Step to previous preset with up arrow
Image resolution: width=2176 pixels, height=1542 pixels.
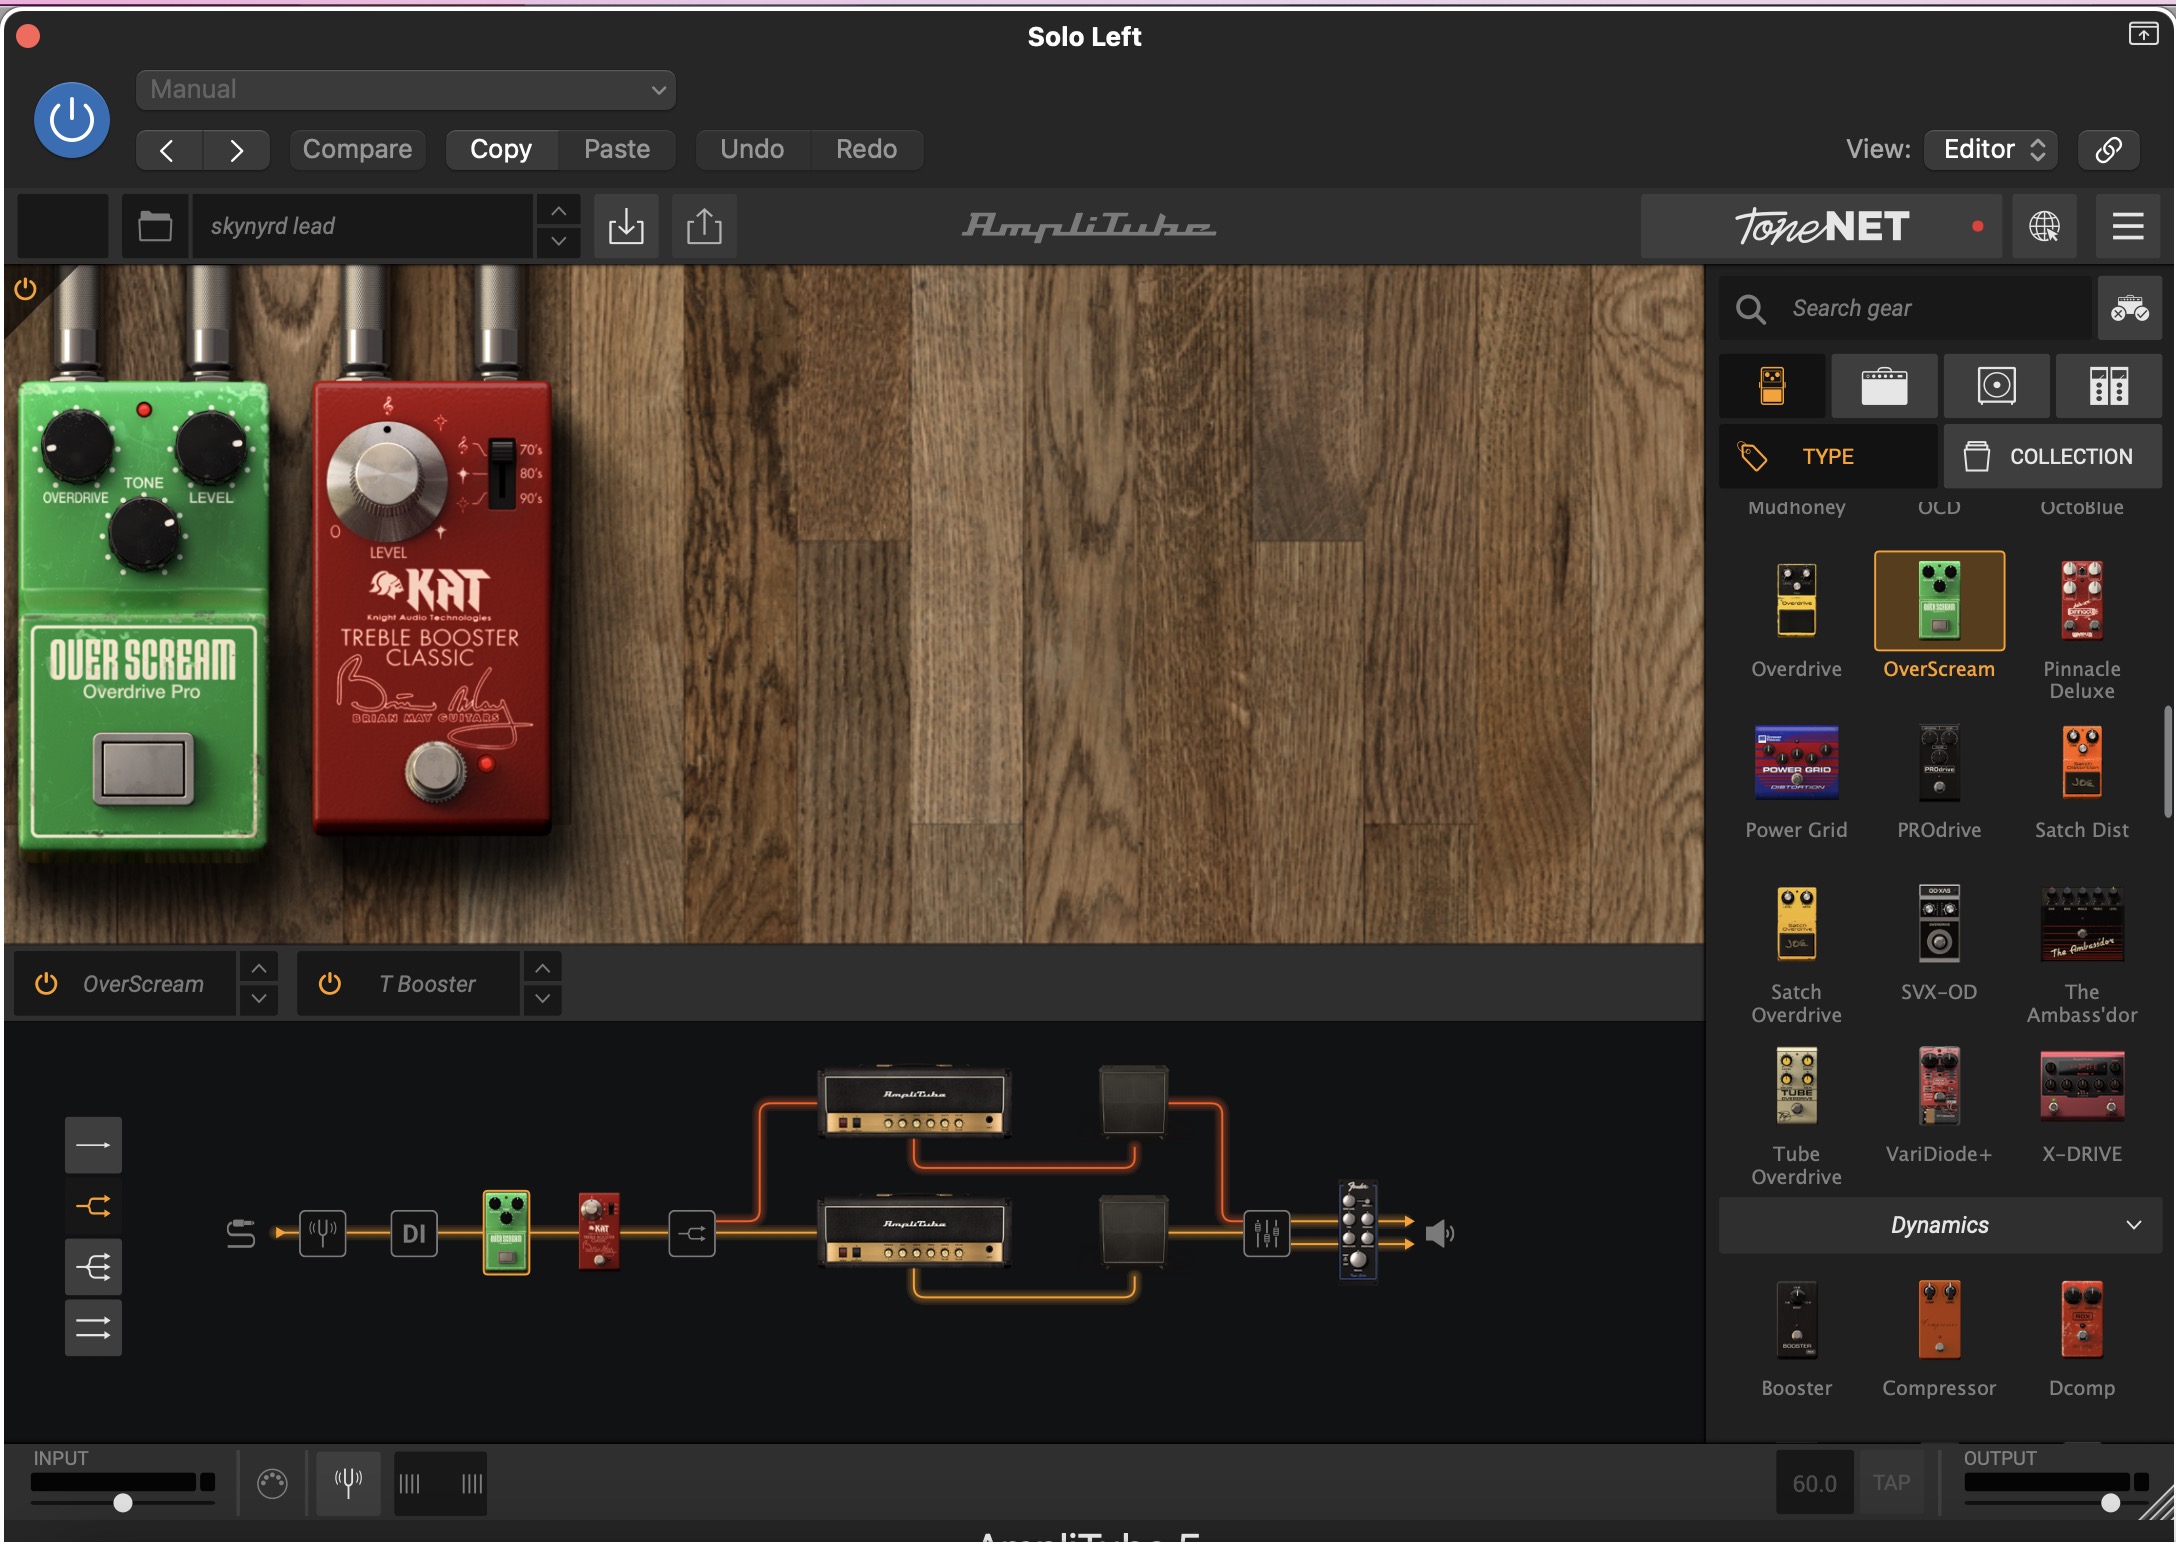559,211
